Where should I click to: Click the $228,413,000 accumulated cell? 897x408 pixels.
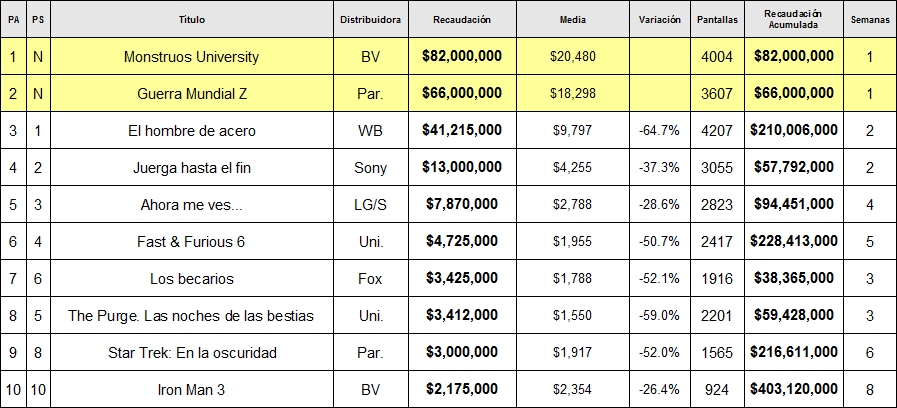tap(793, 241)
